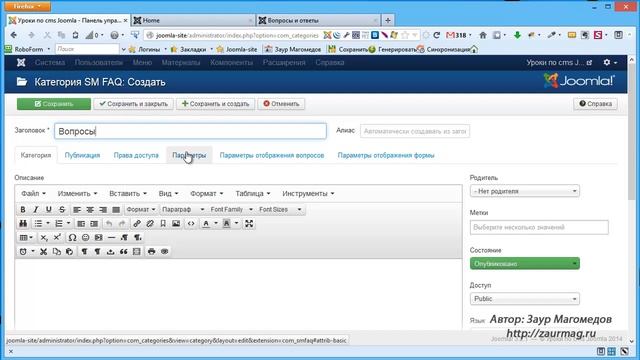Remove link with the unlink icon
Screen dimensions: 640x360
click(150, 223)
